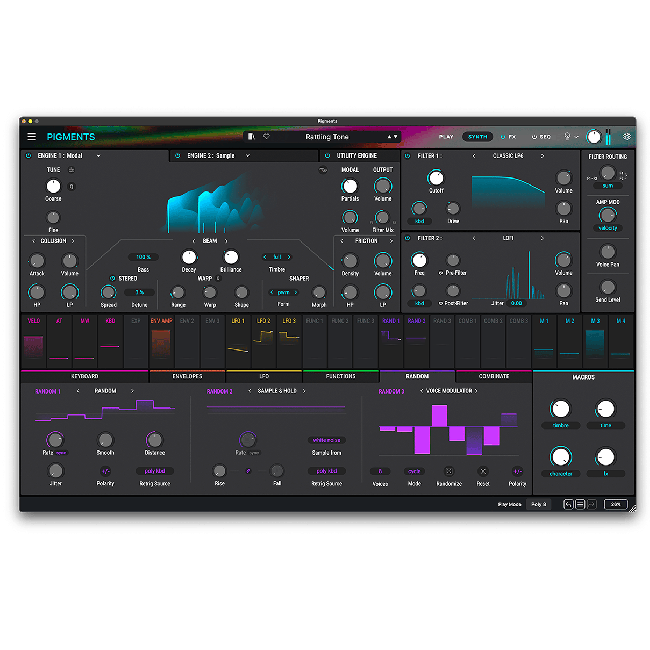Click the tune quantize icon beside TUNE
The height and width of the screenshot is (650, 650).
tap(71, 170)
